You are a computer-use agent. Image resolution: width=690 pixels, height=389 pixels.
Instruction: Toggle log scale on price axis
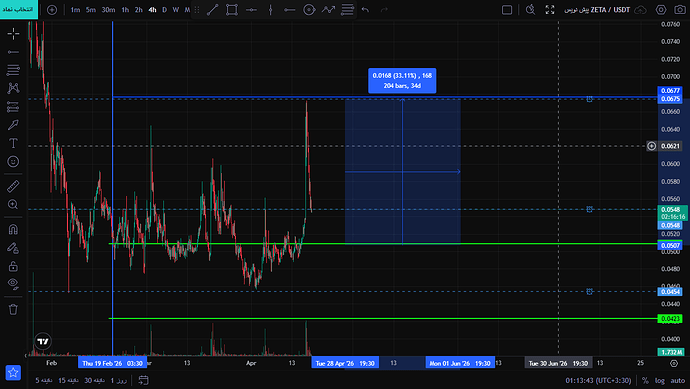click(660, 381)
